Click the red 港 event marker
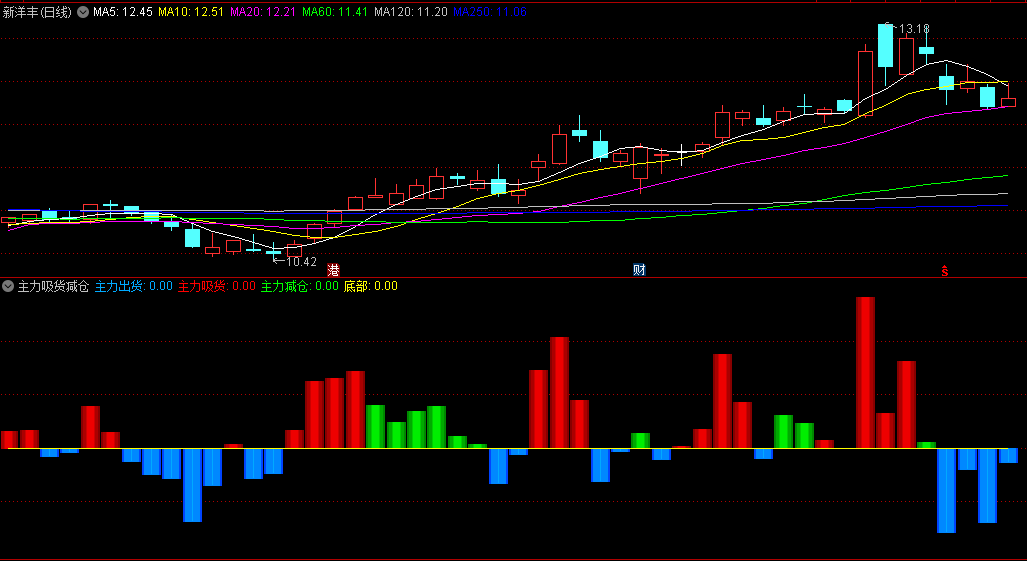This screenshot has height=561, width=1027. pyautogui.click(x=333, y=270)
